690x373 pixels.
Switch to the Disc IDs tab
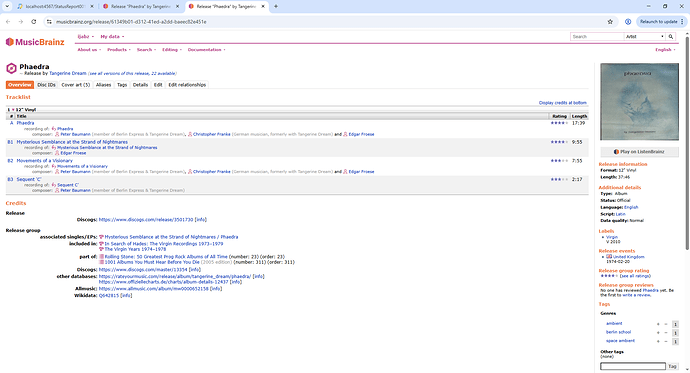pyautogui.click(x=46, y=85)
